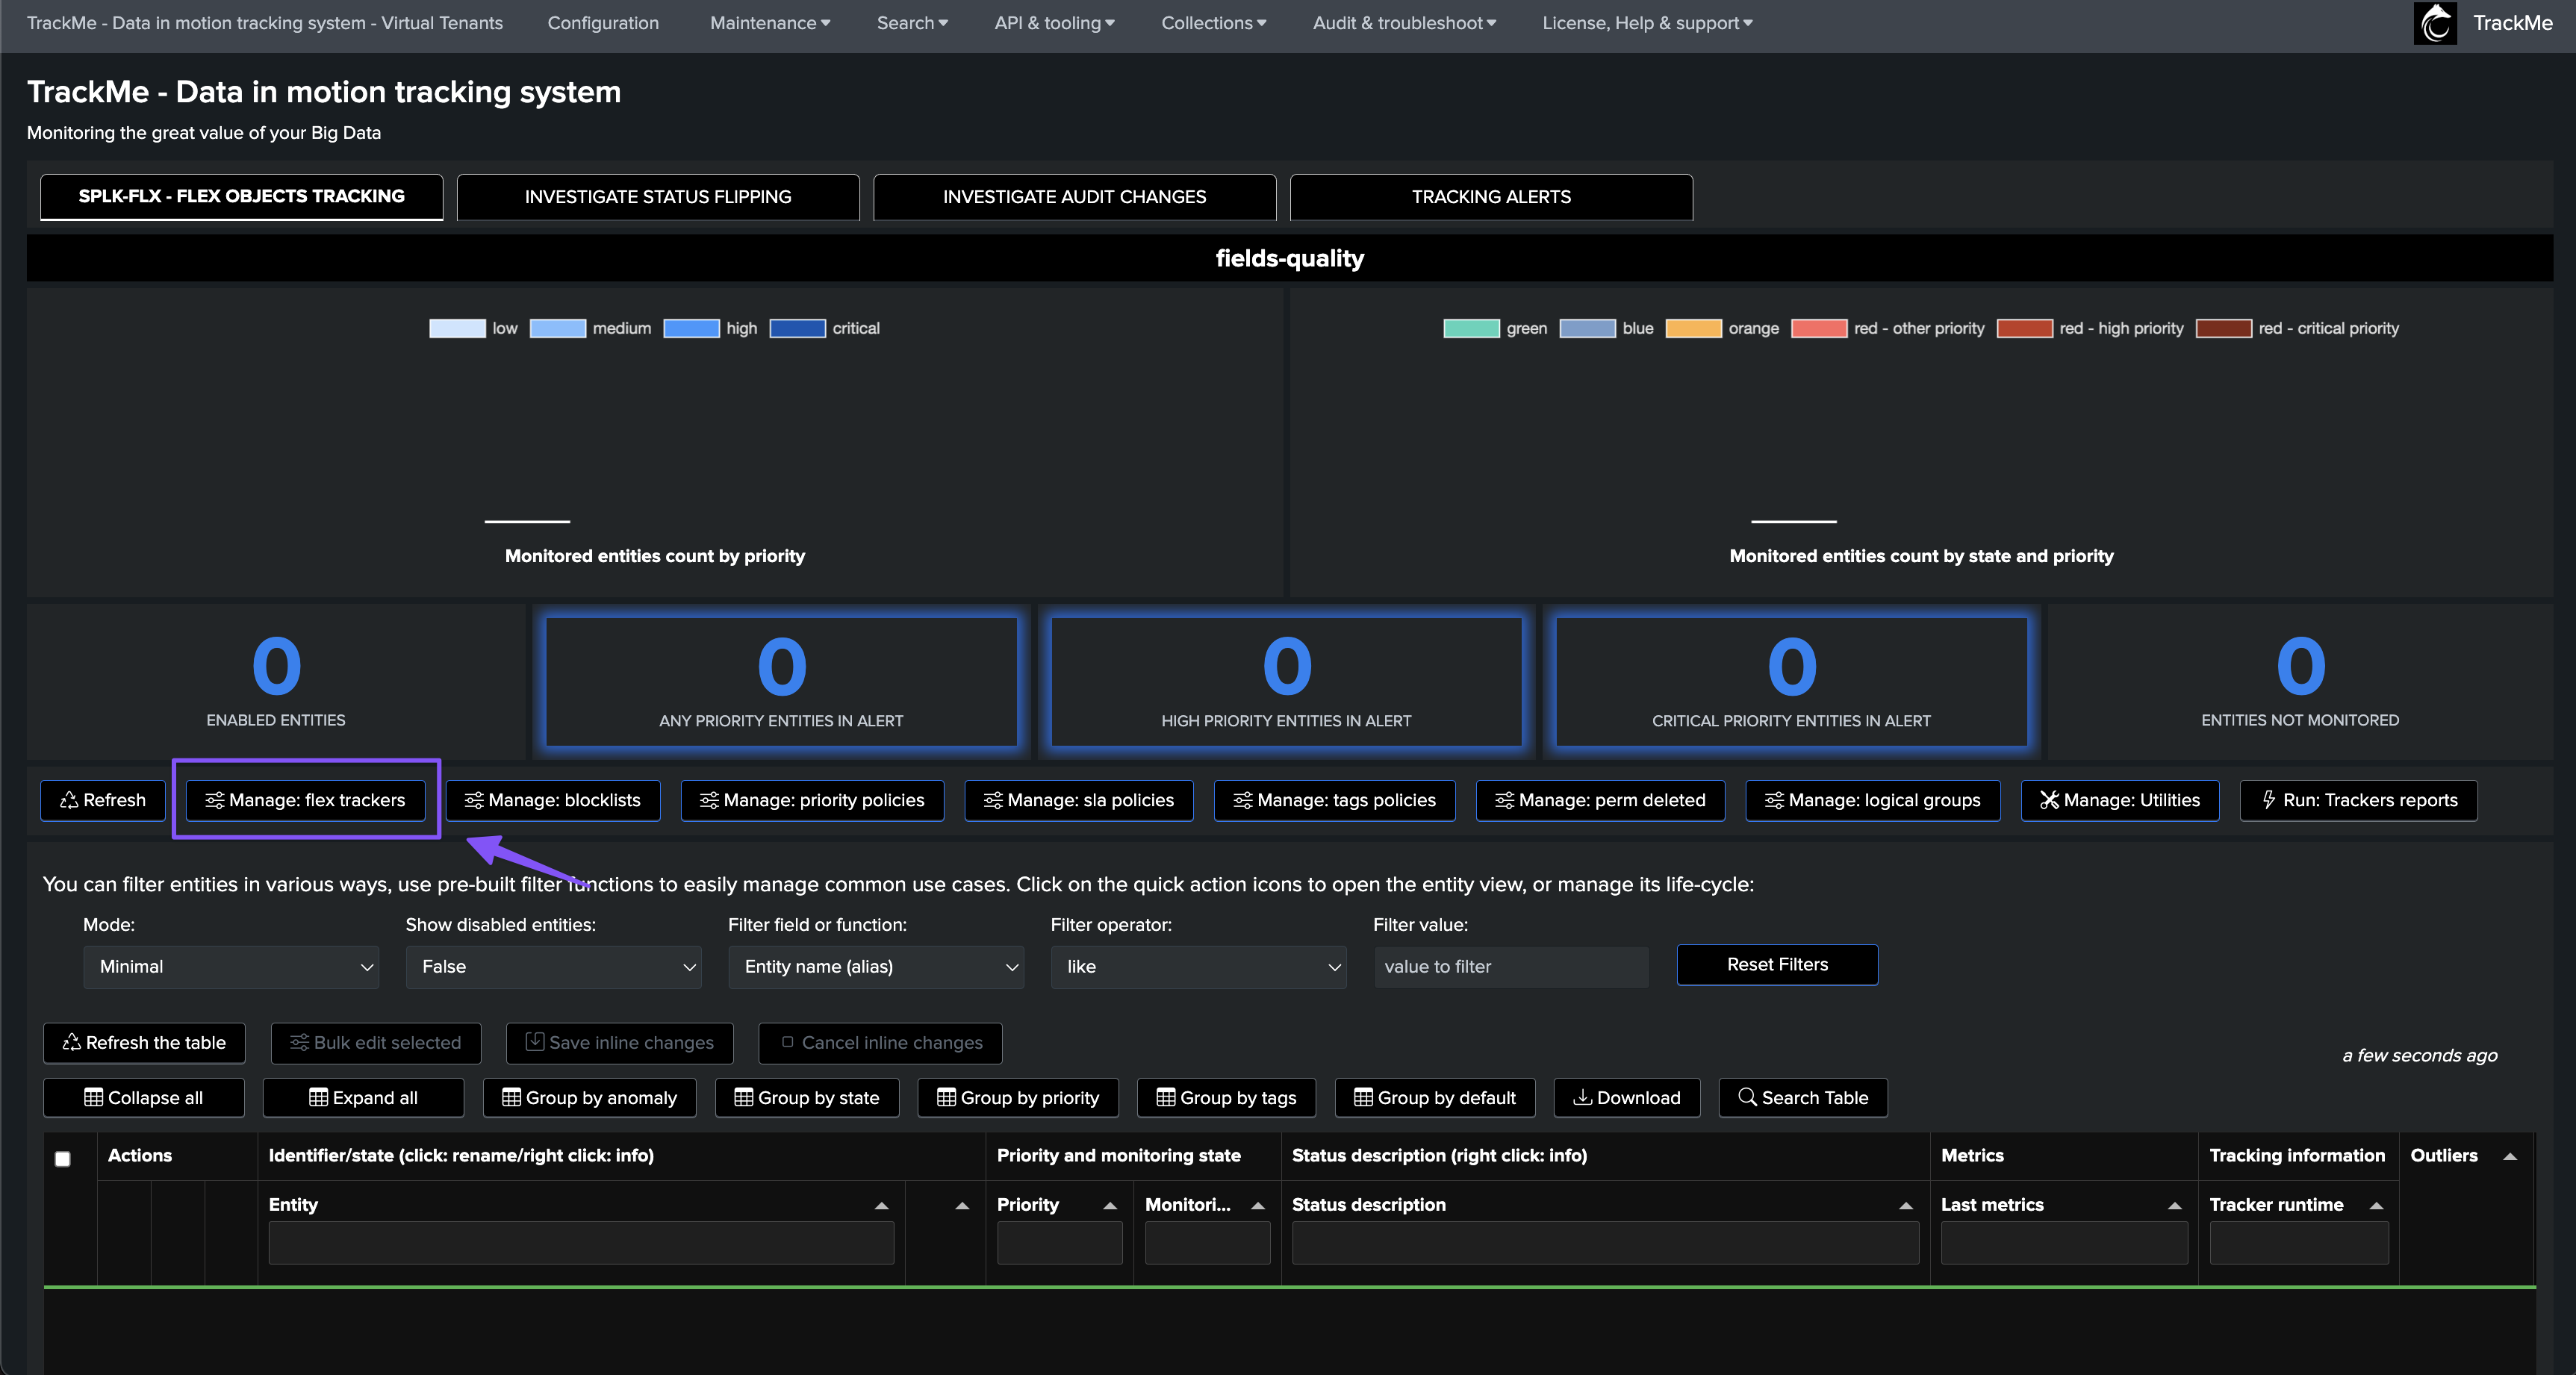The image size is (2576, 1375).
Task: Sort by Priority column arrow
Action: coord(1110,1206)
